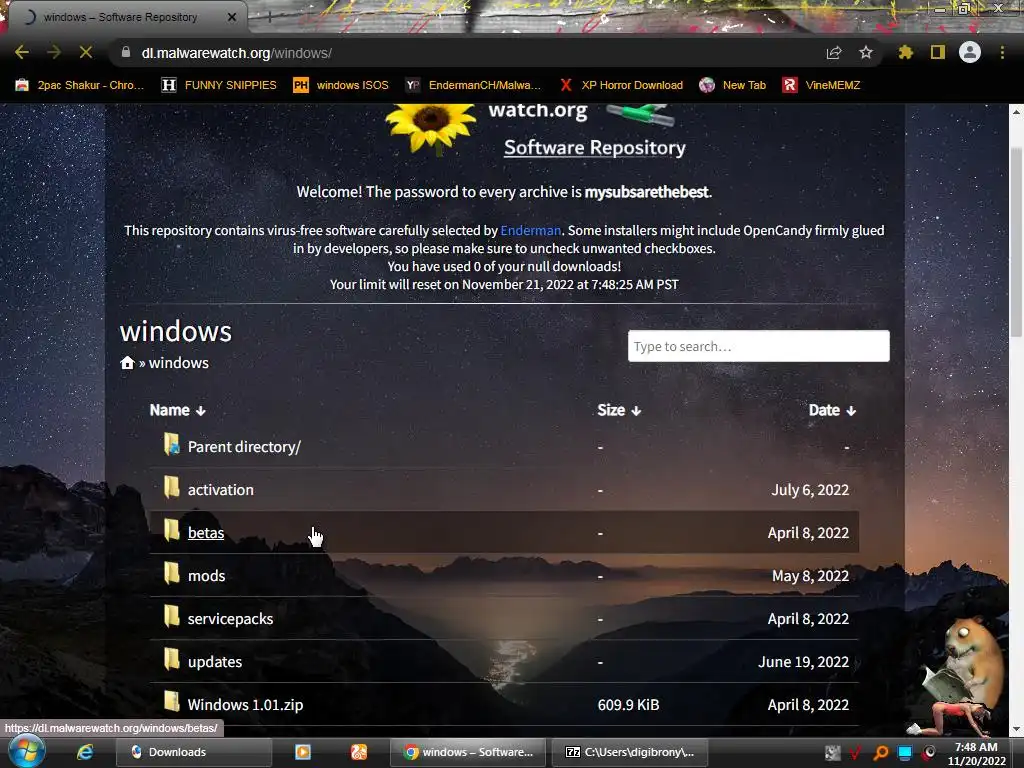Open 2pac Shakur bookmark
The width and height of the screenshot is (1024, 768).
point(79,85)
